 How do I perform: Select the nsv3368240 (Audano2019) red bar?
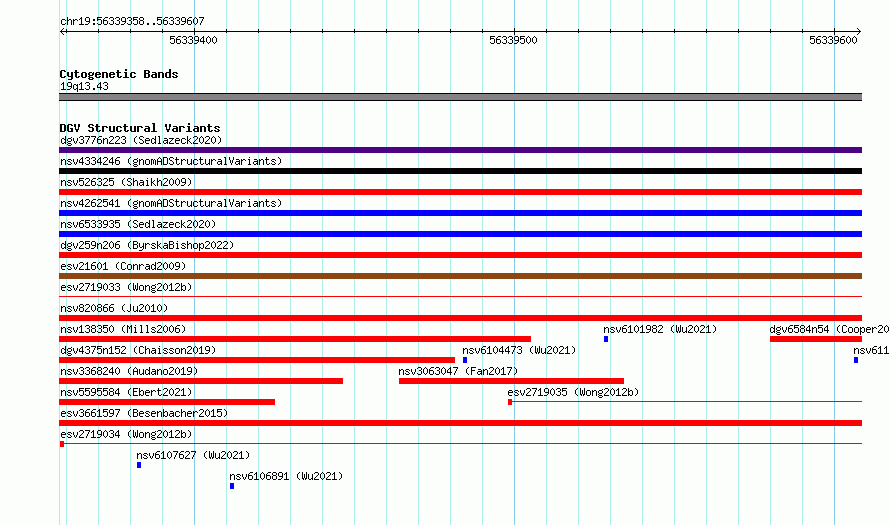tap(201, 381)
